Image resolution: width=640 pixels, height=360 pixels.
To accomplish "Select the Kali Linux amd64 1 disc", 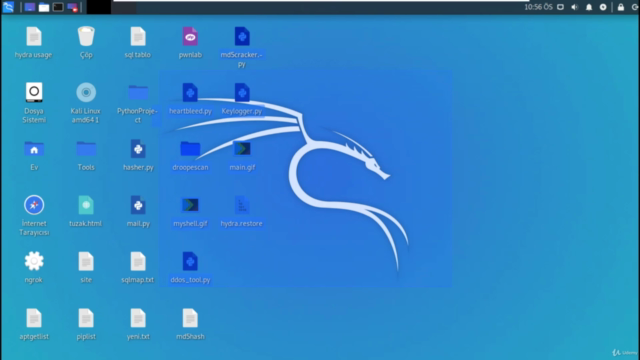I will [x=86, y=103].
